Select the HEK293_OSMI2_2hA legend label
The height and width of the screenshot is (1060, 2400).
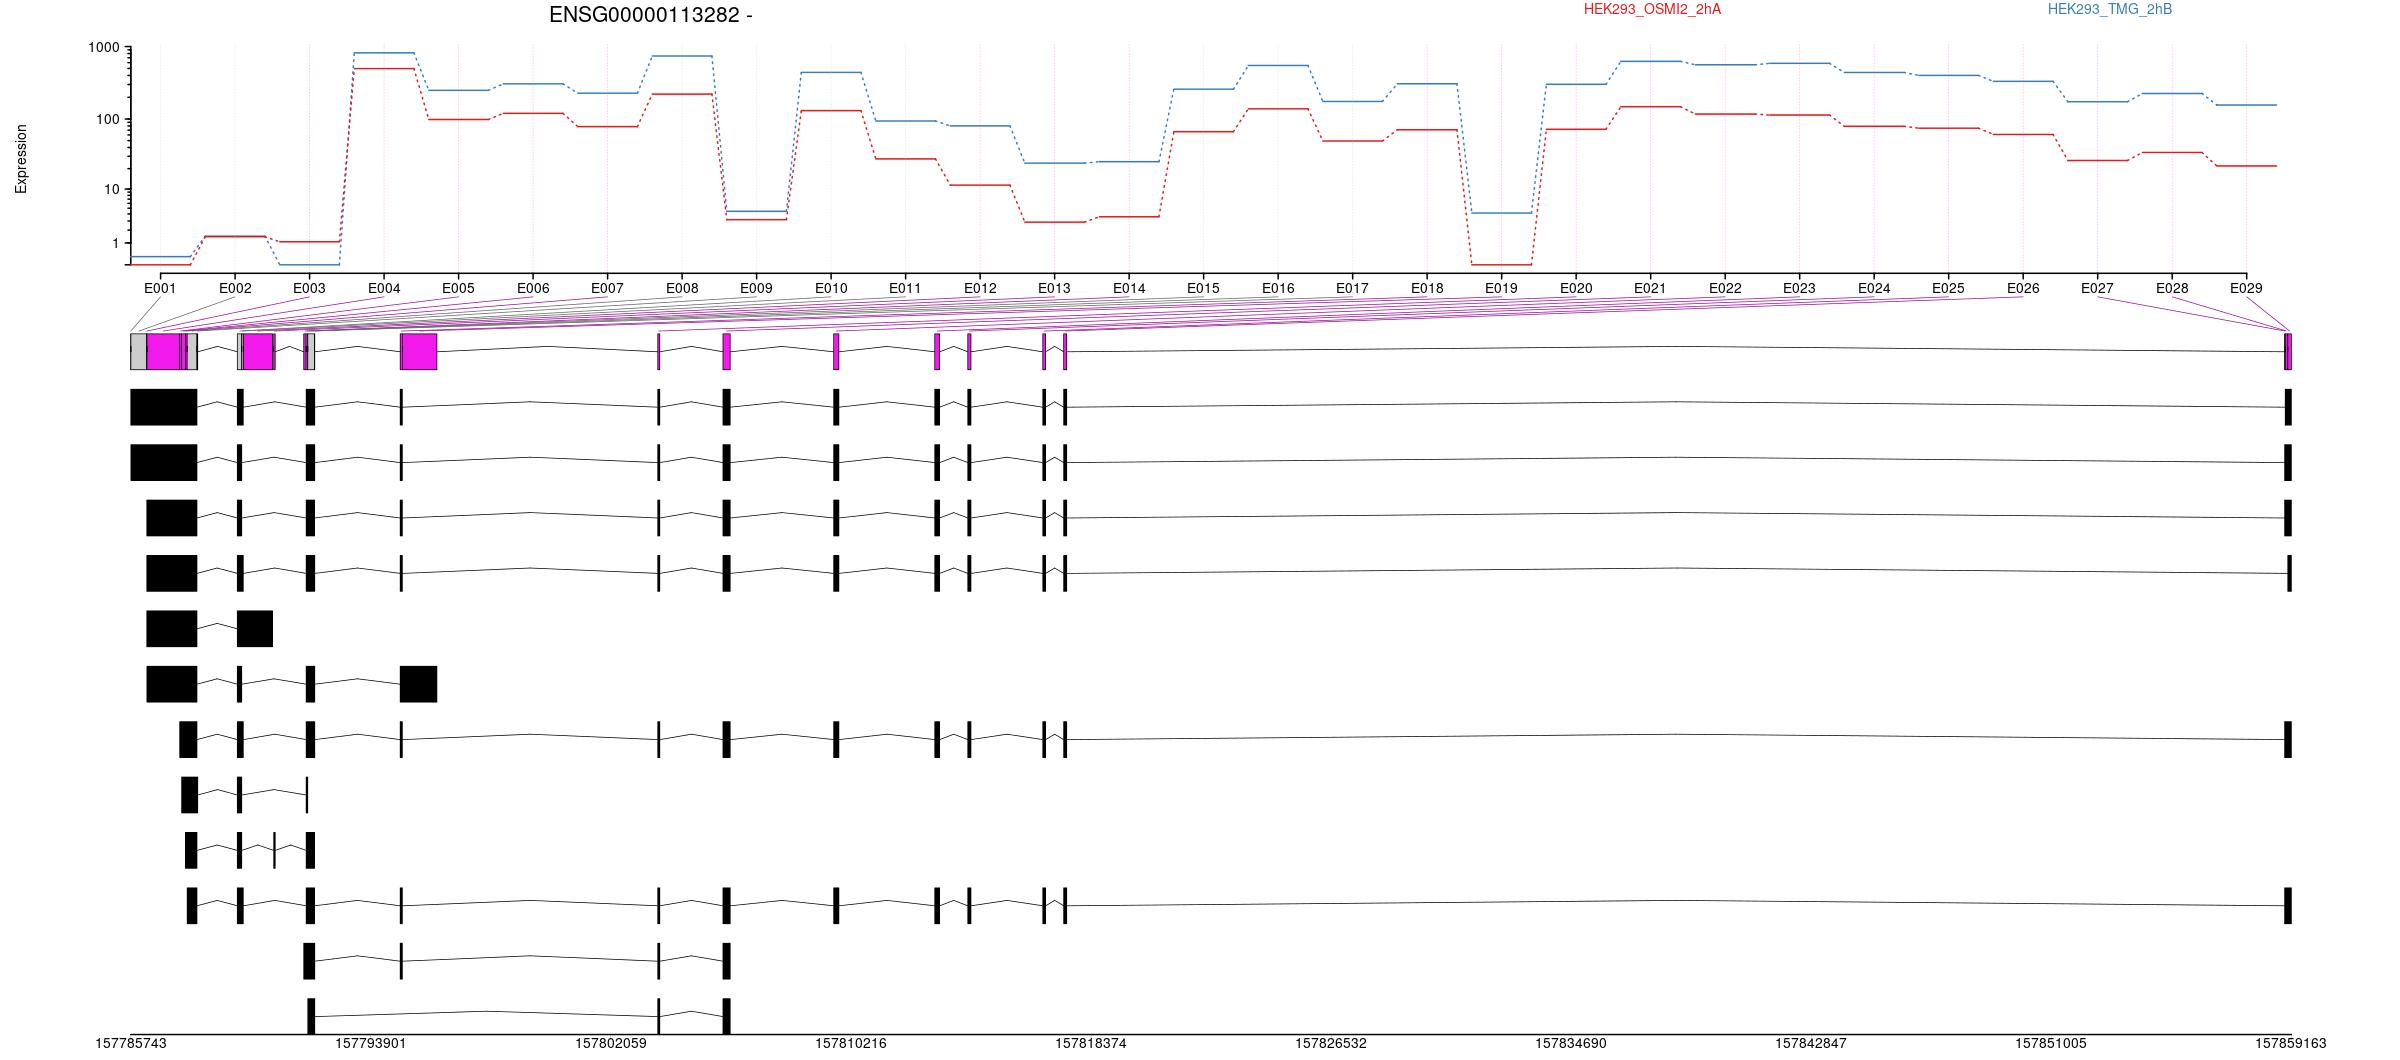point(1652,9)
